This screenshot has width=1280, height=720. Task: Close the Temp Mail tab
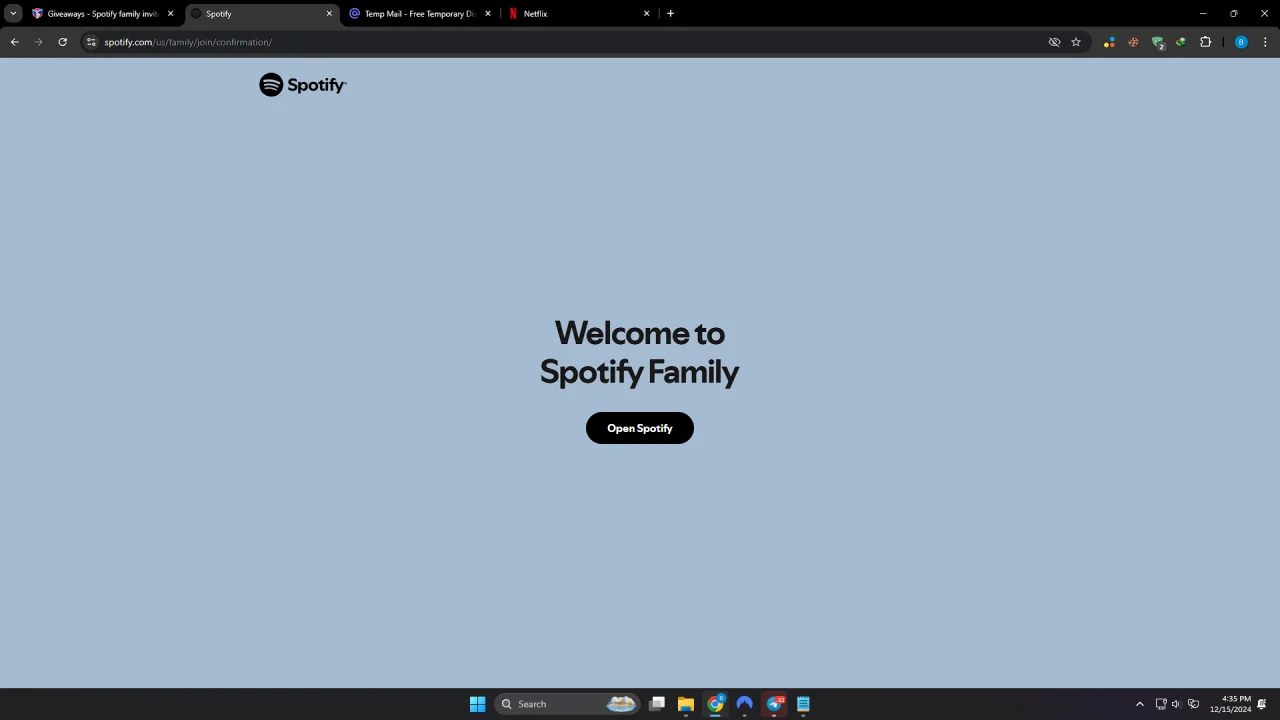[x=488, y=14]
